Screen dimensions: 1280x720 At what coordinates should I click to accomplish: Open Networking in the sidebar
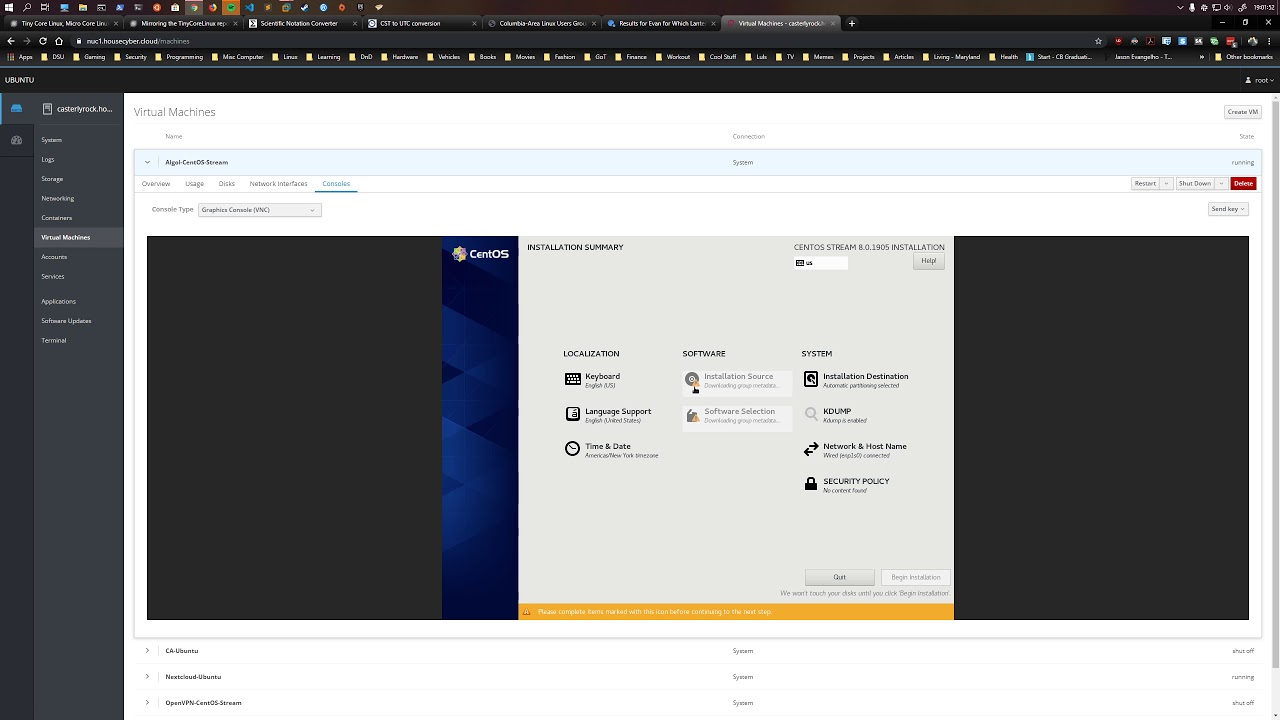pos(57,198)
